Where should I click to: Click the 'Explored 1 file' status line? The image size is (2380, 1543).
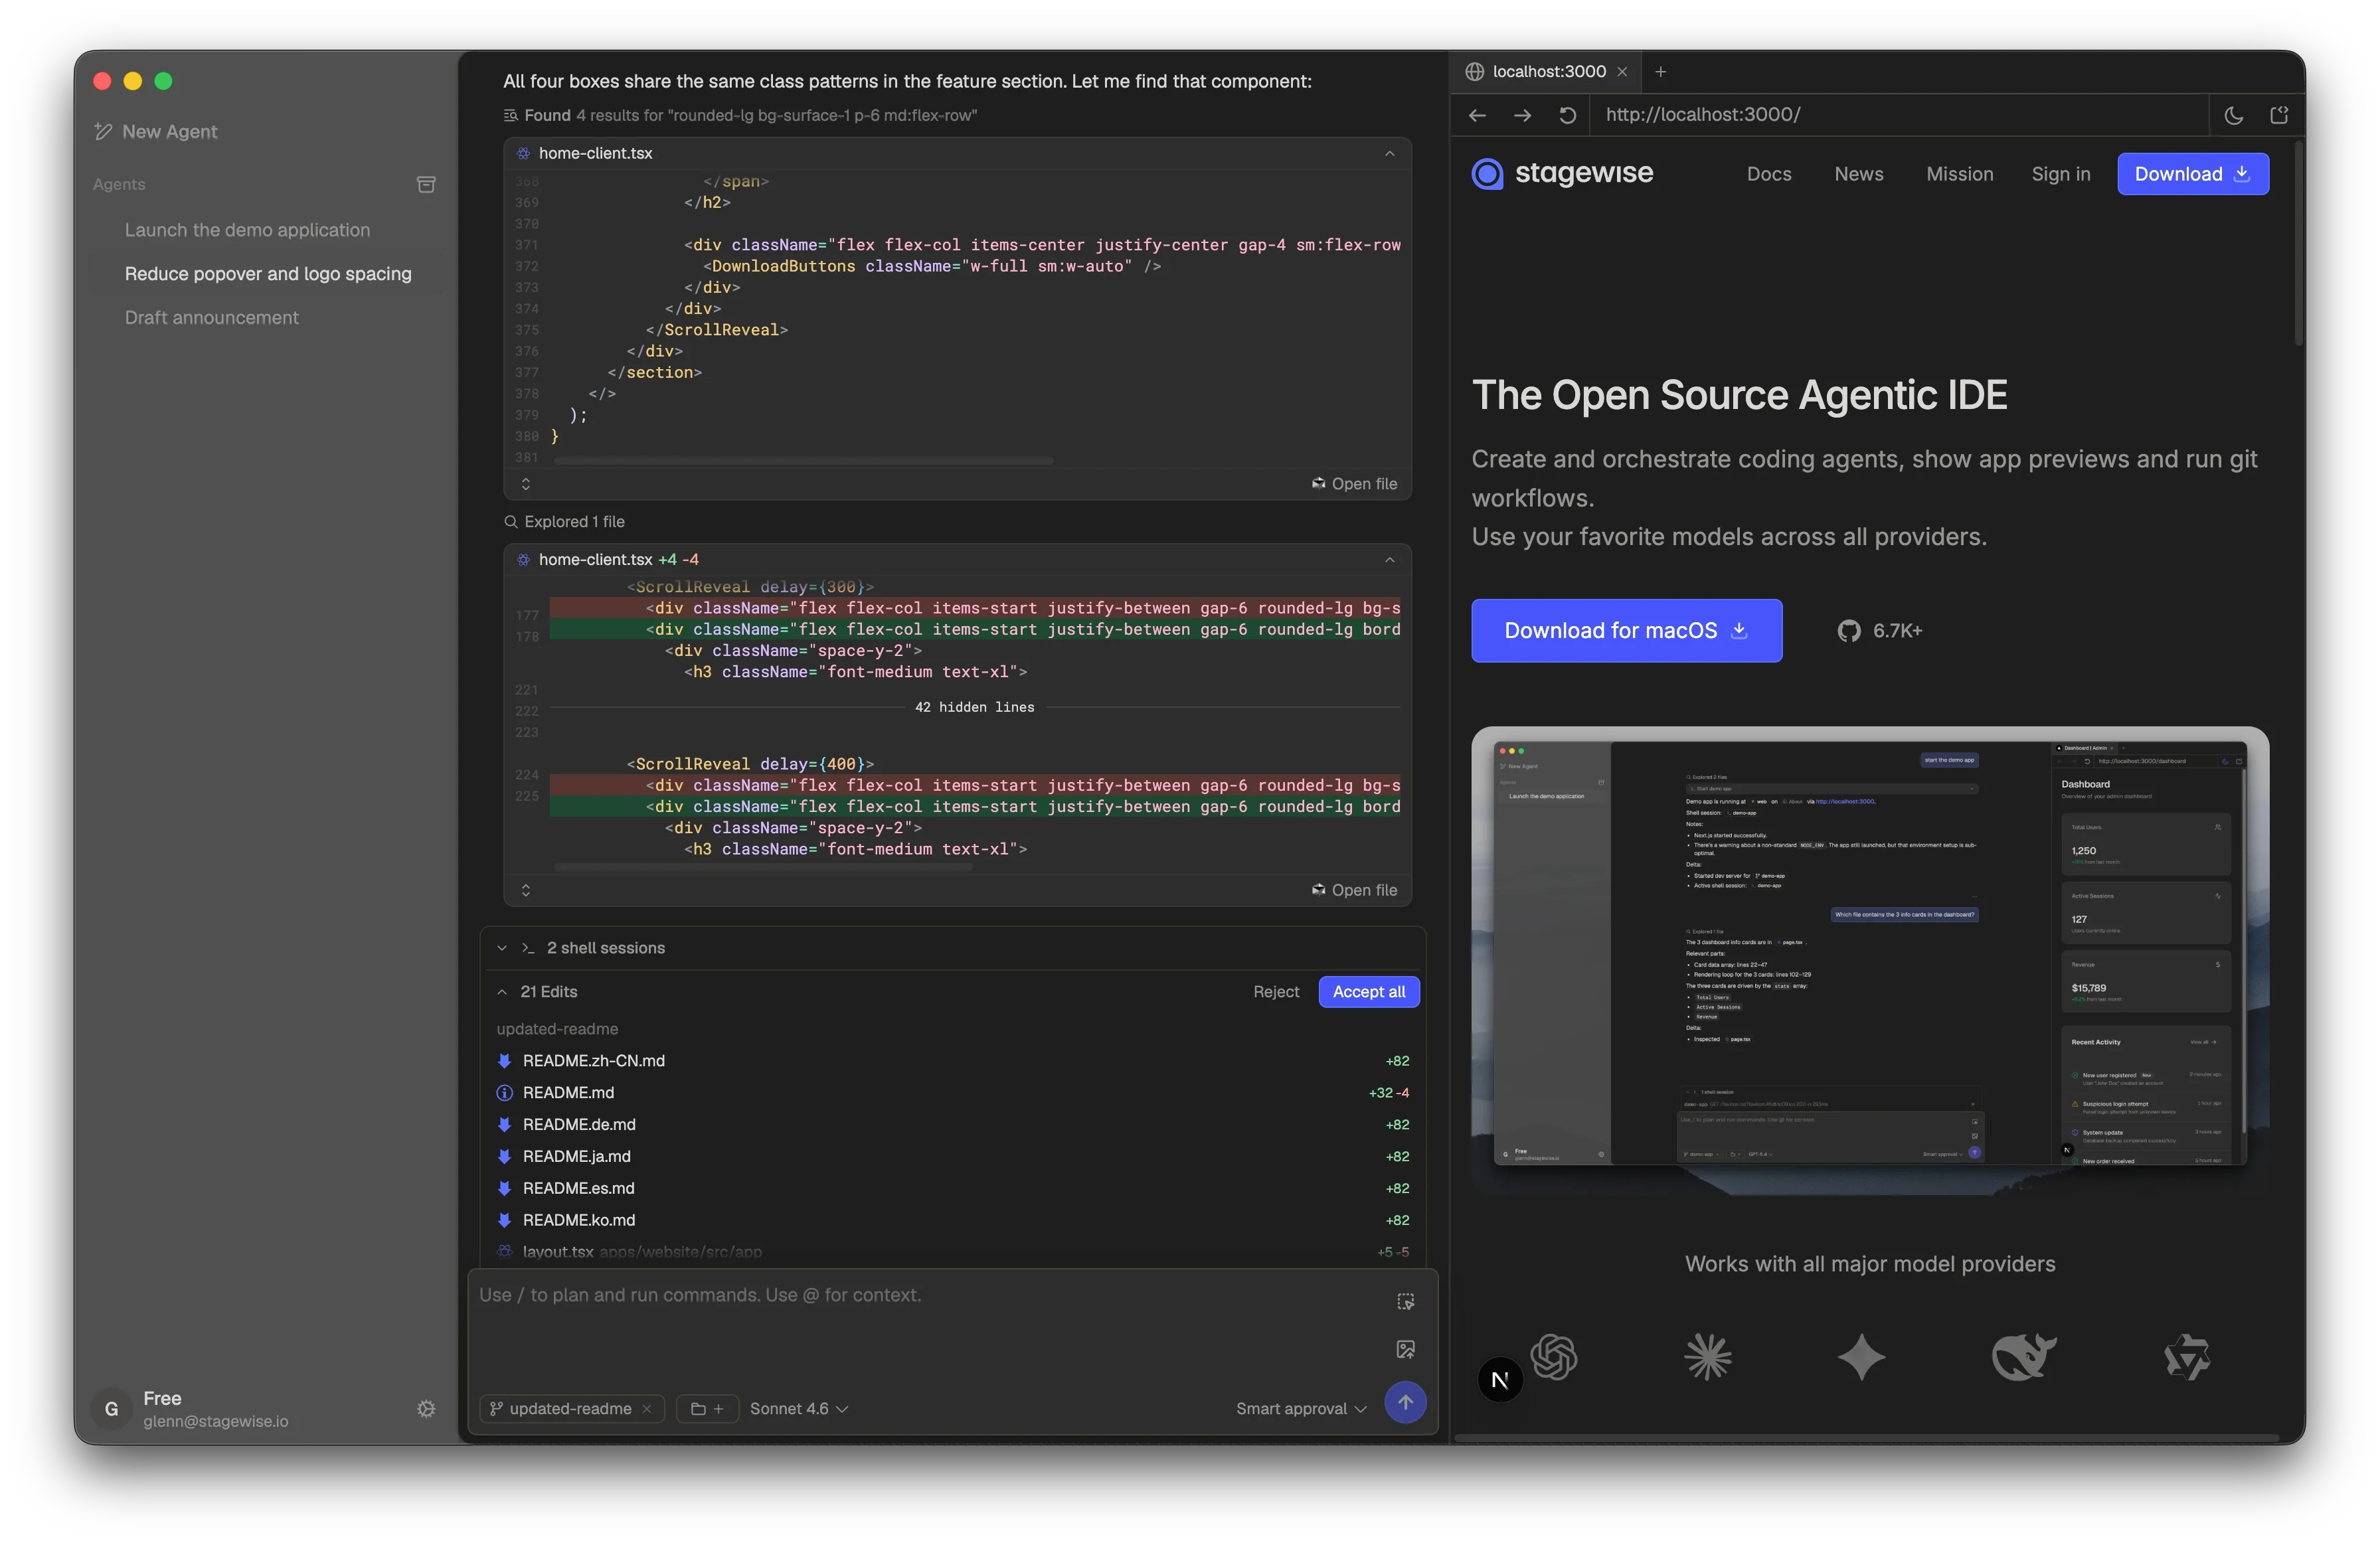point(564,522)
